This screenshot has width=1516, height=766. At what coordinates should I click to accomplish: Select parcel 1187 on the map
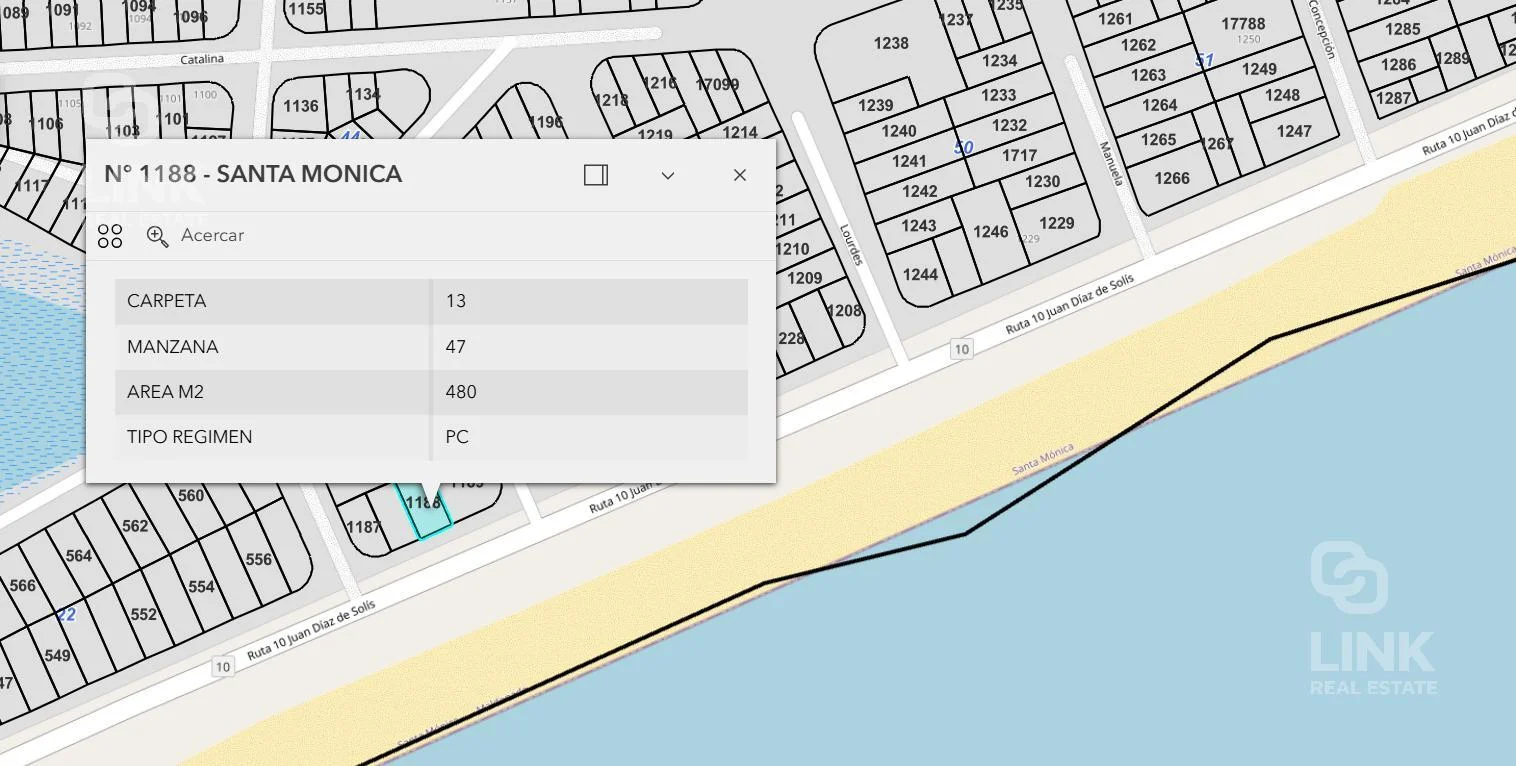point(363,527)
